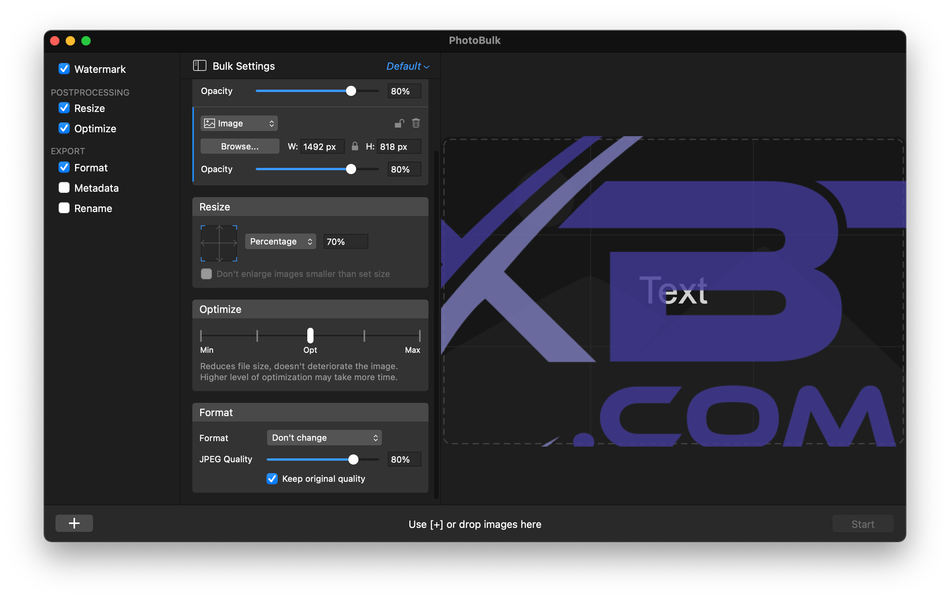Toggle the aspect ratio lock between width and height

coord(355,147)
